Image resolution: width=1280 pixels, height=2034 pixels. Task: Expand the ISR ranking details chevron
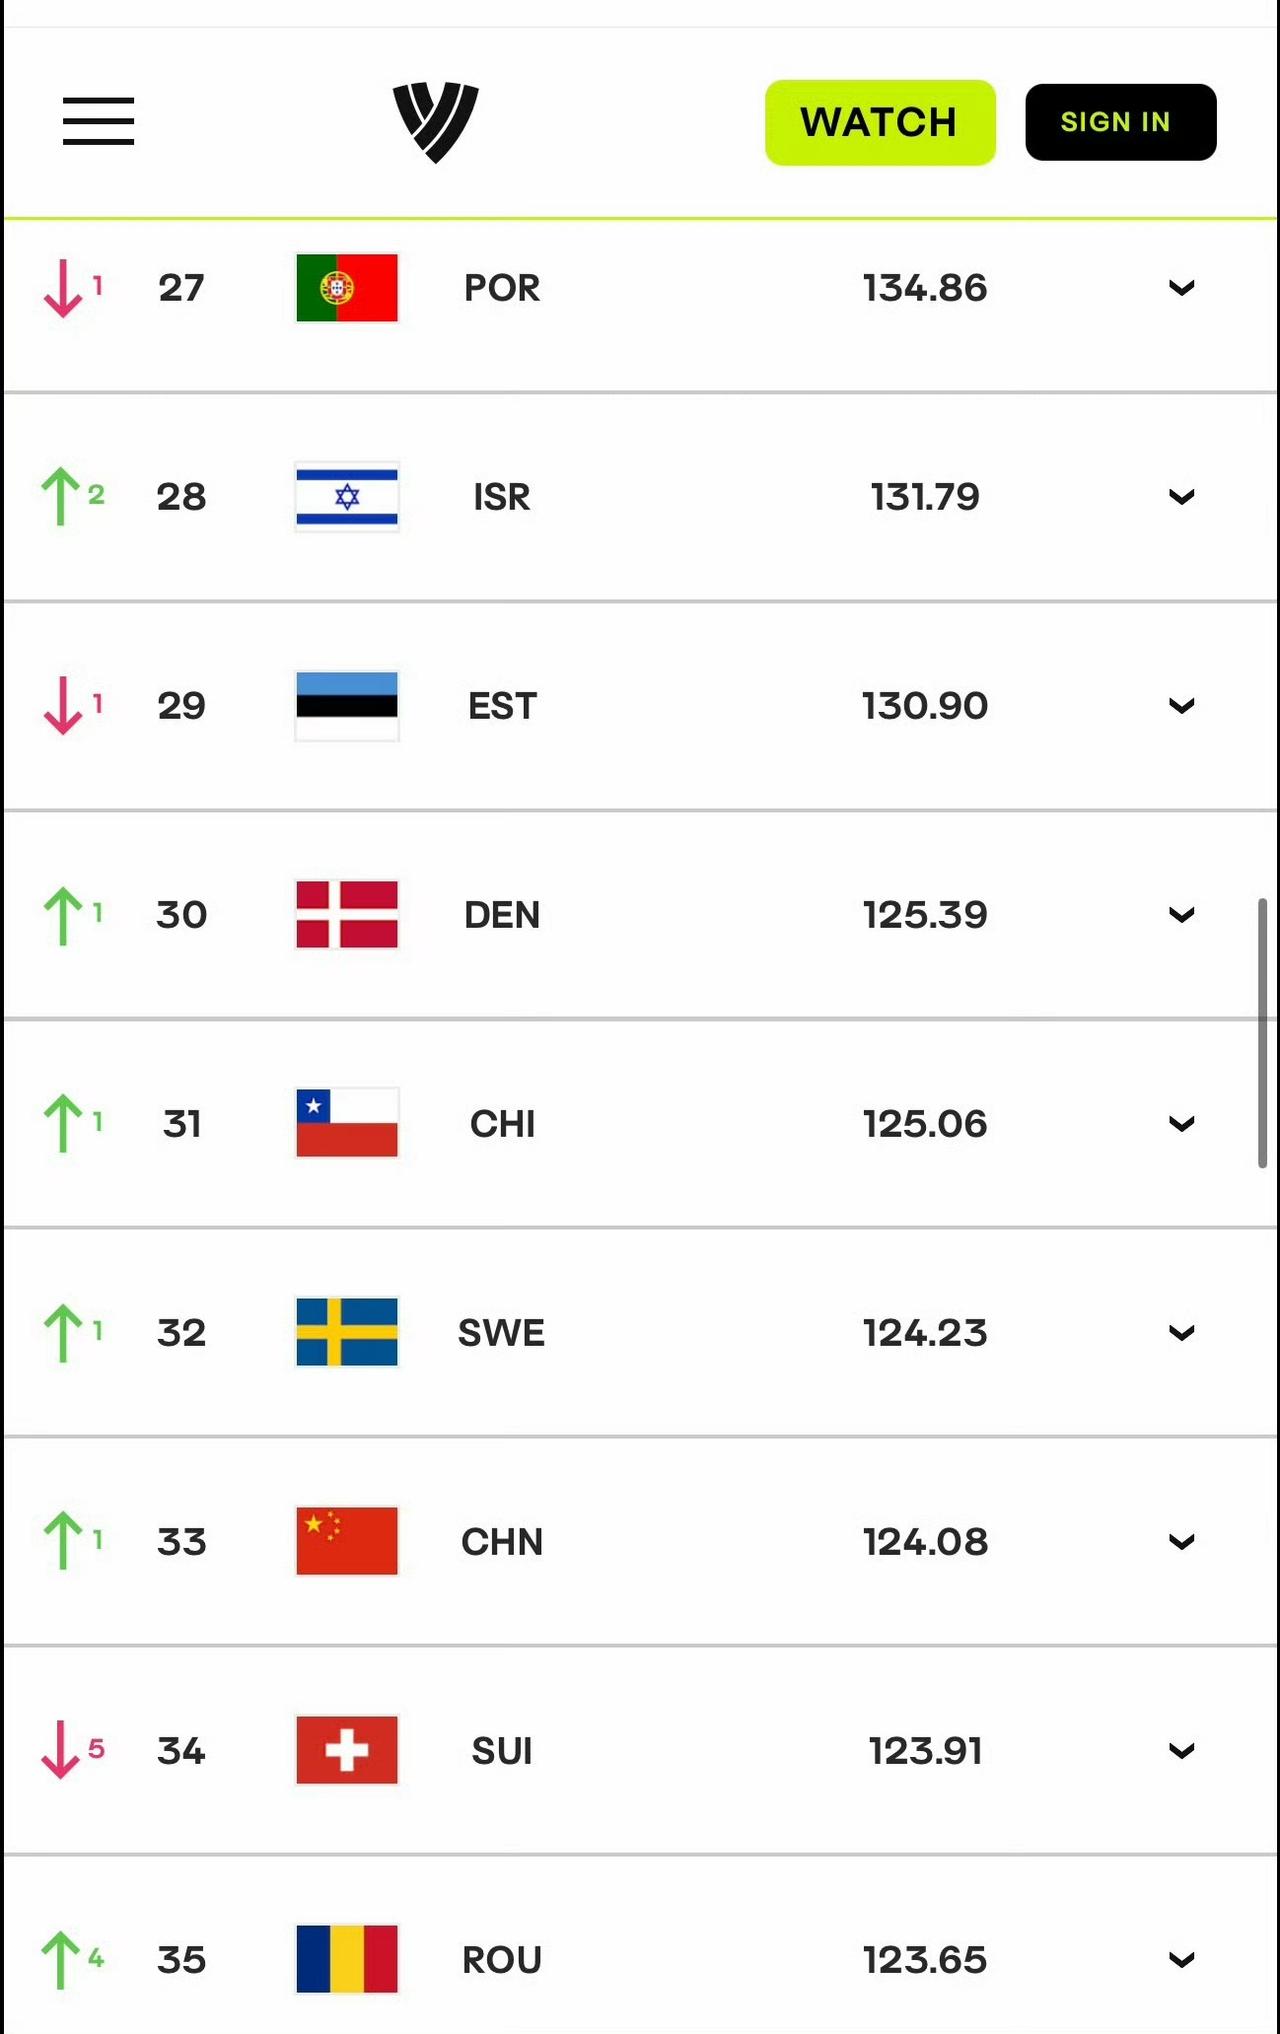pos(1182,497)
